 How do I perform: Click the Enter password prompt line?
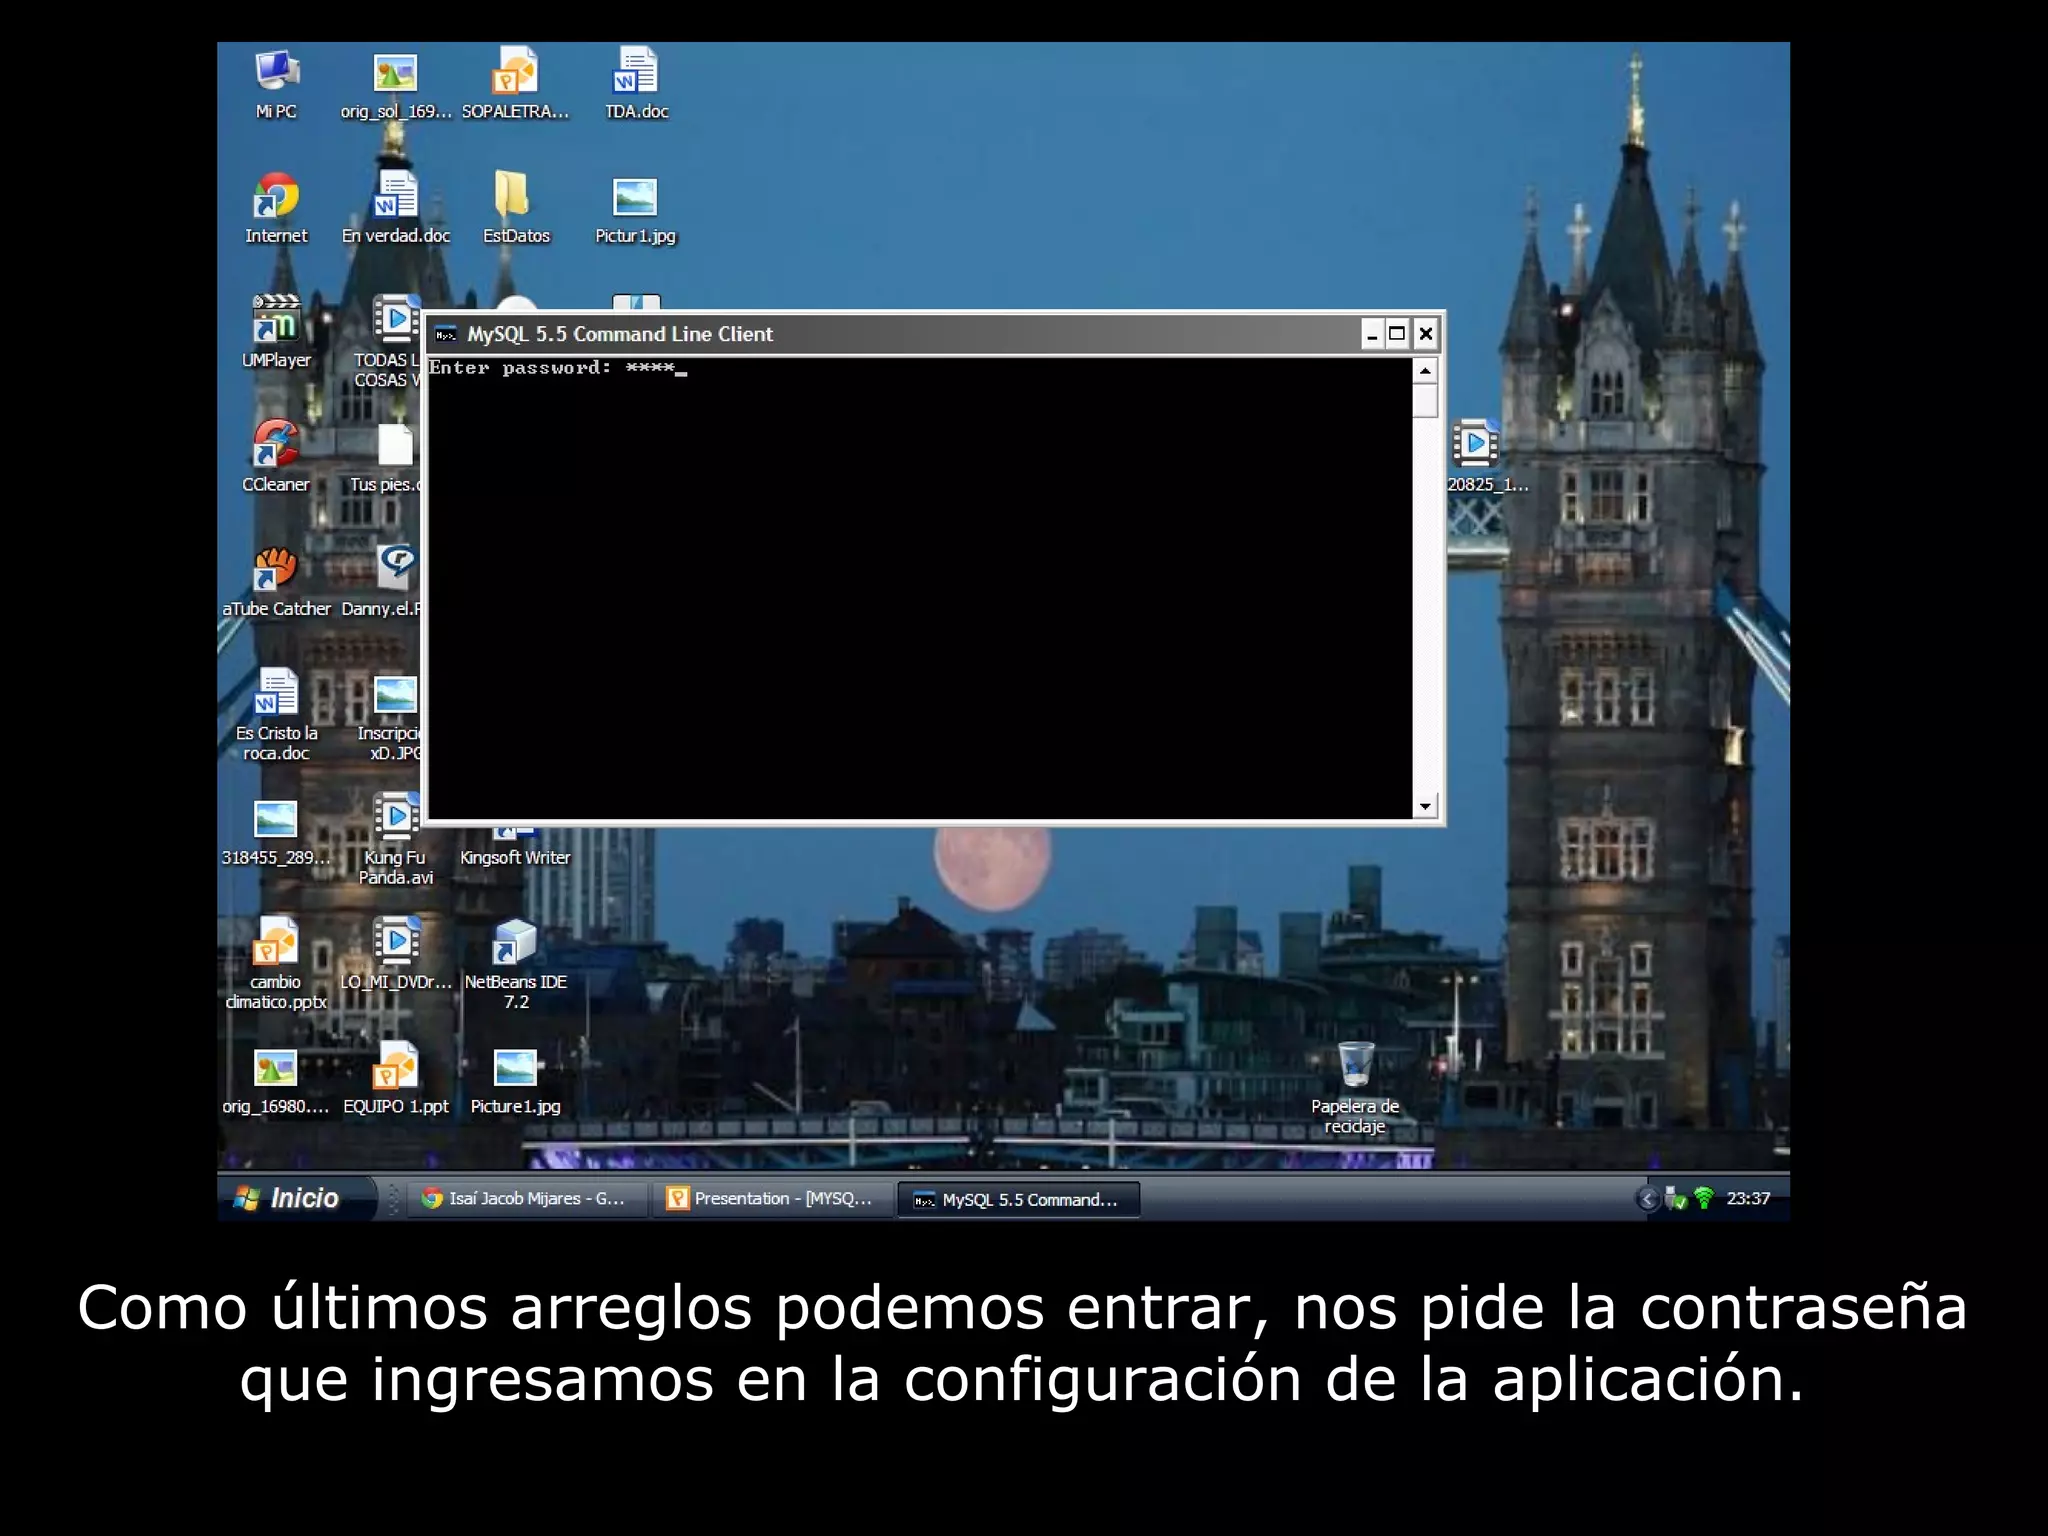(558, 368)
